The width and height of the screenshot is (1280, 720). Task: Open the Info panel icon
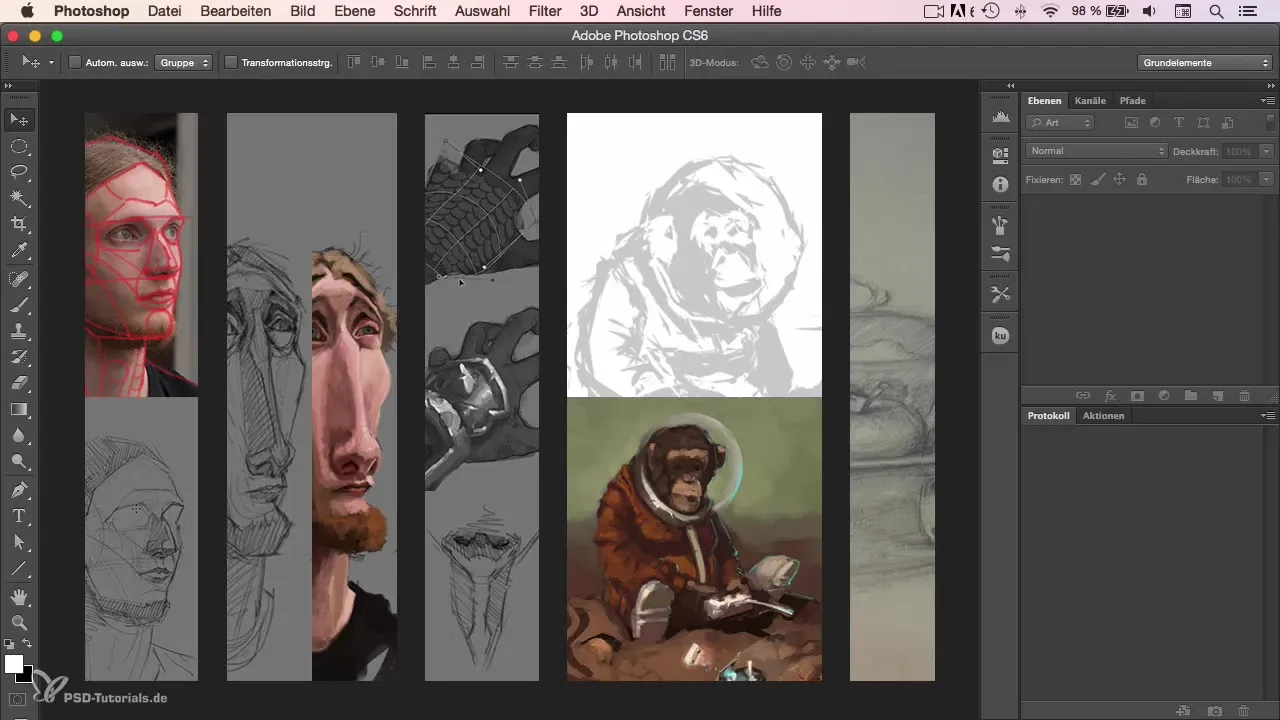pos(1000,185)
